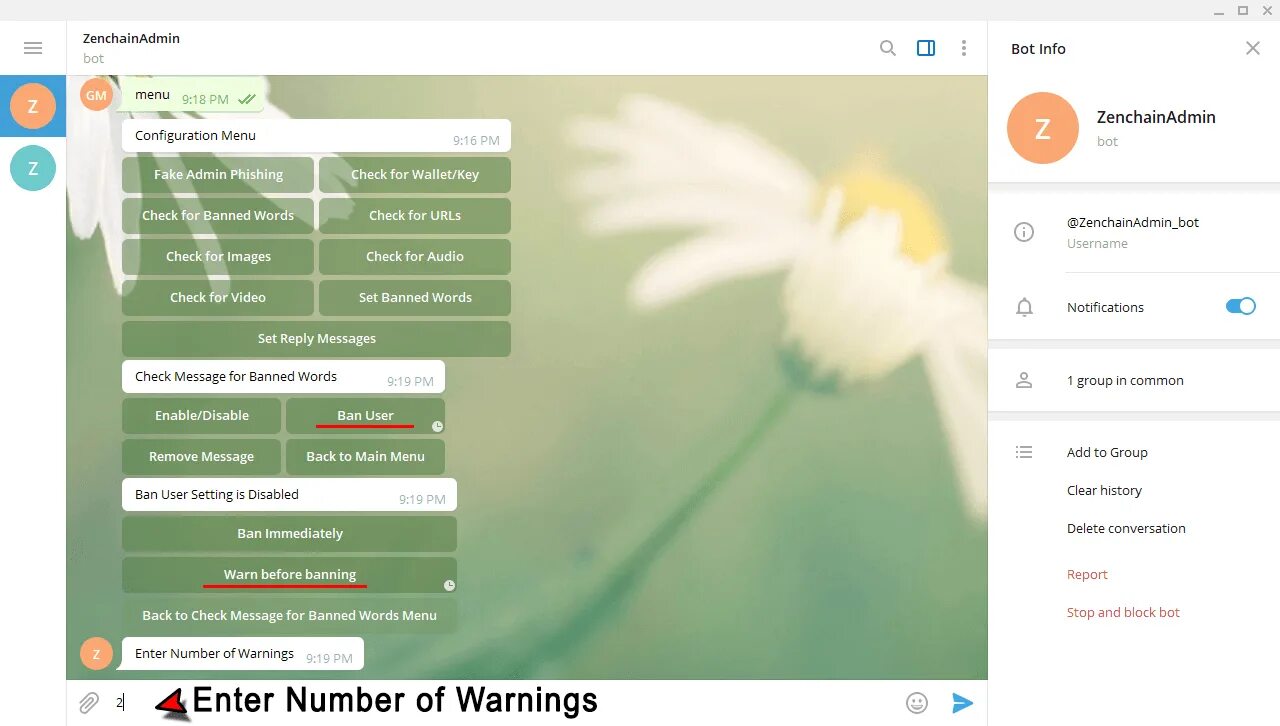Click Clear history option
1280x726 pixels.
click(1104, 490)
